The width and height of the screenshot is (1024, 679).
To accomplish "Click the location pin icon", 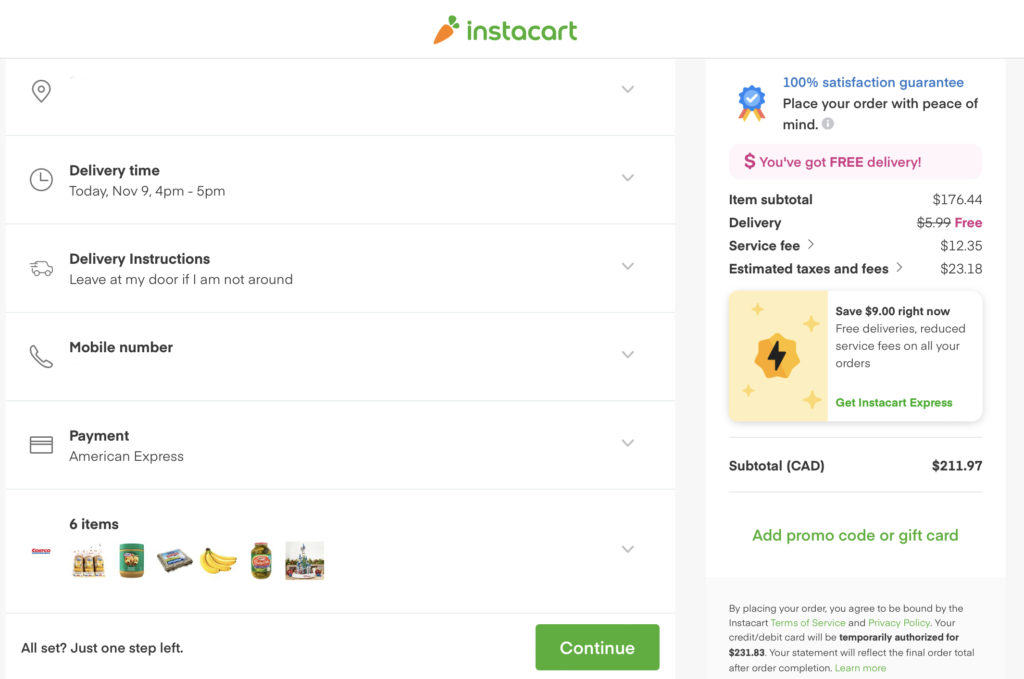I will 41,91.
